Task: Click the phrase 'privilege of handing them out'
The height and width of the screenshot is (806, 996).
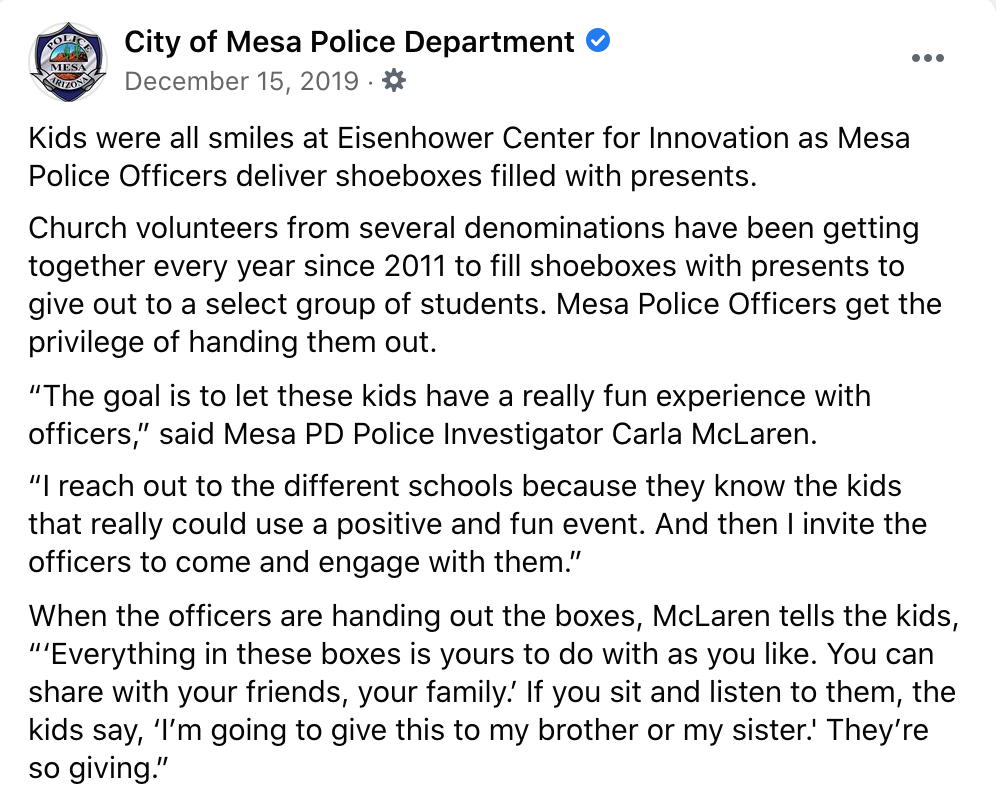Action: click(232, 342)
